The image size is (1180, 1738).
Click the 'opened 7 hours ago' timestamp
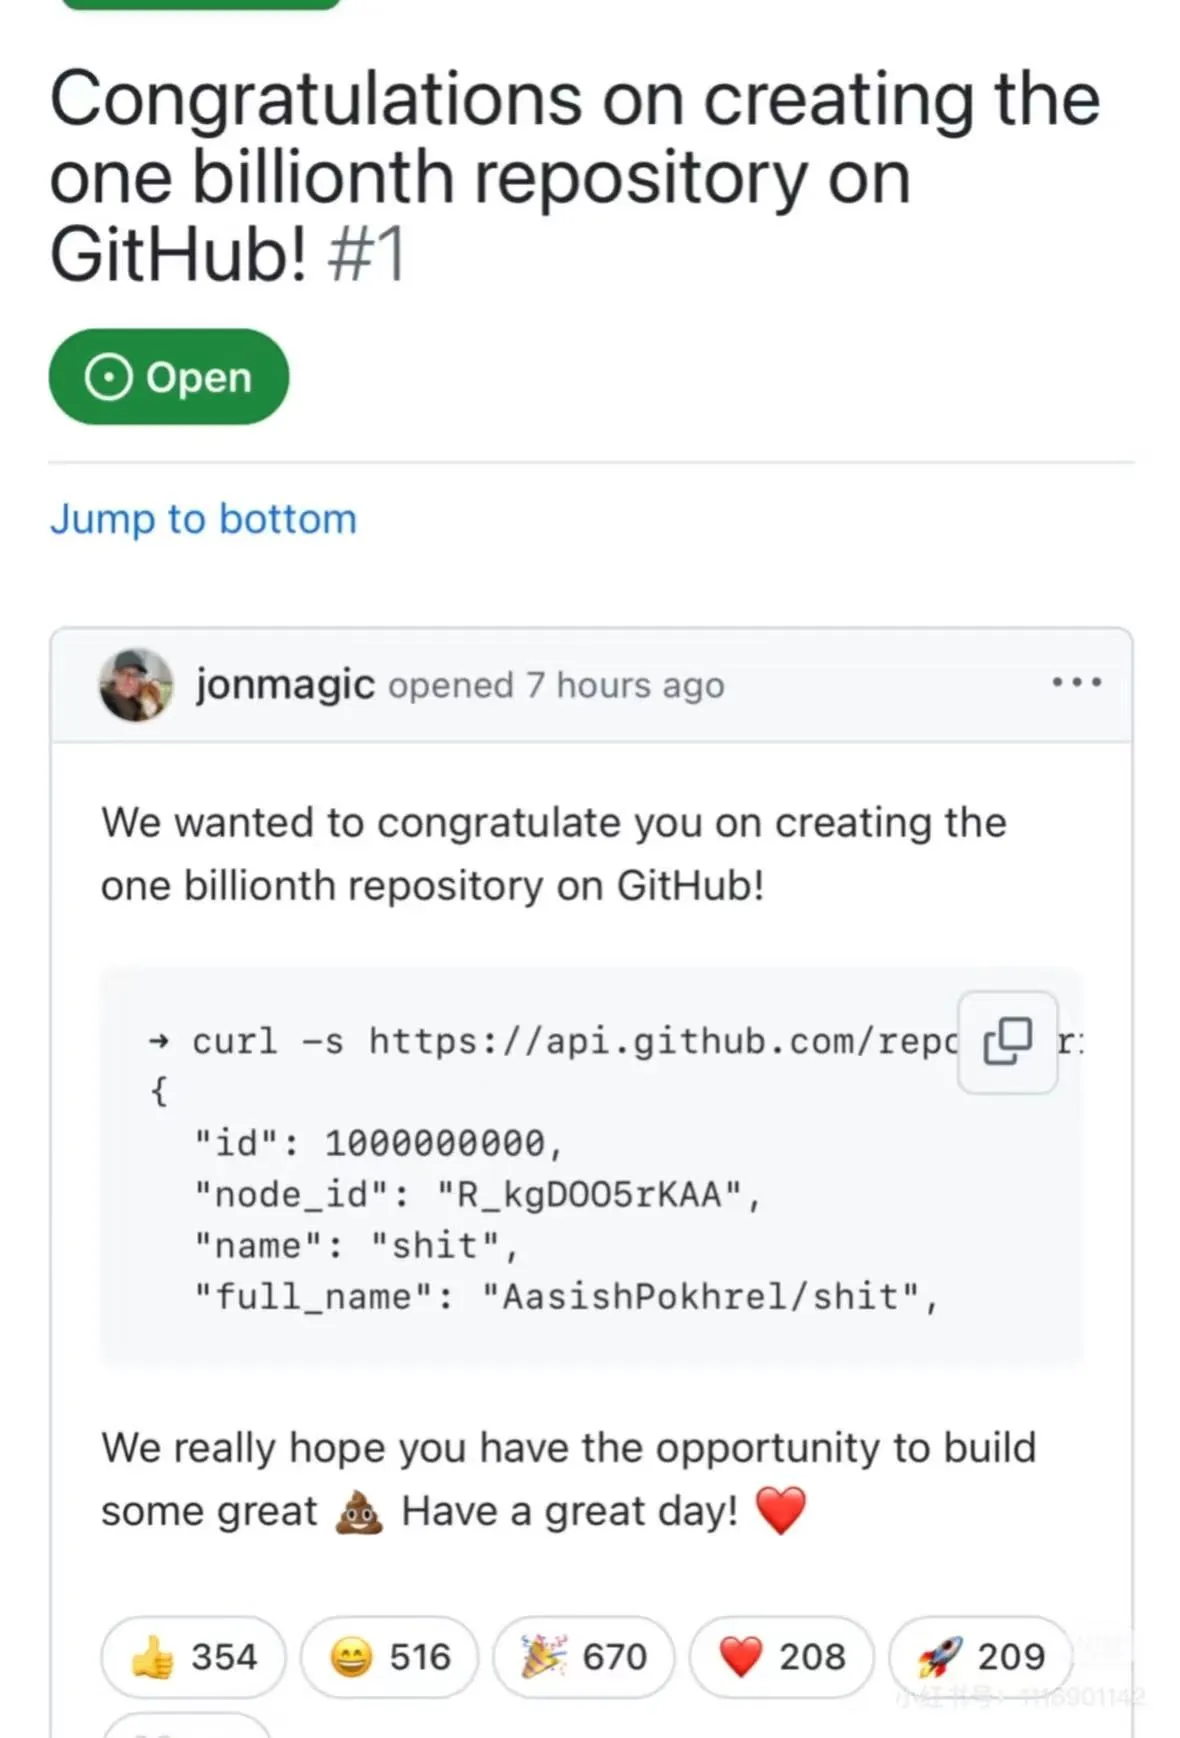556,686
